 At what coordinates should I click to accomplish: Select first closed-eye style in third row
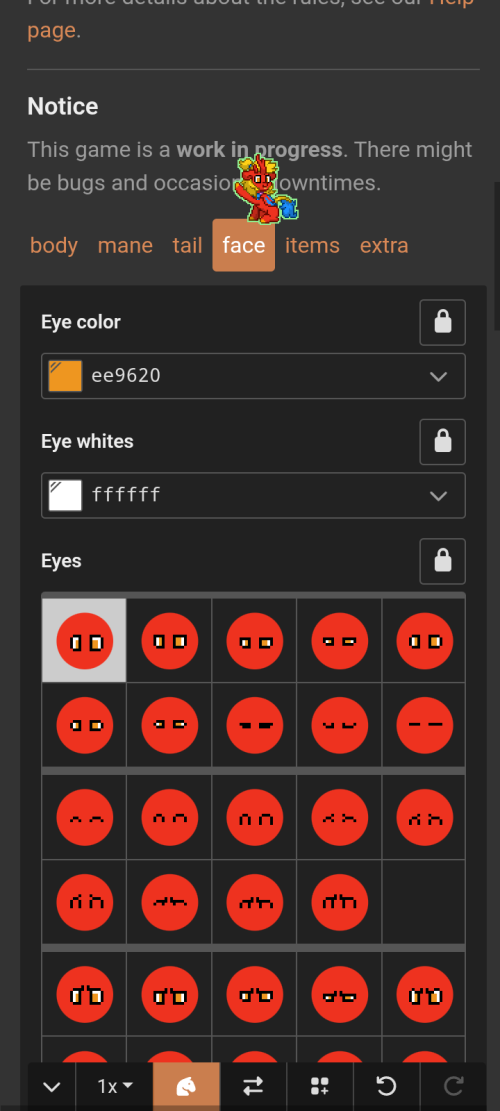(x=84, y=817)
